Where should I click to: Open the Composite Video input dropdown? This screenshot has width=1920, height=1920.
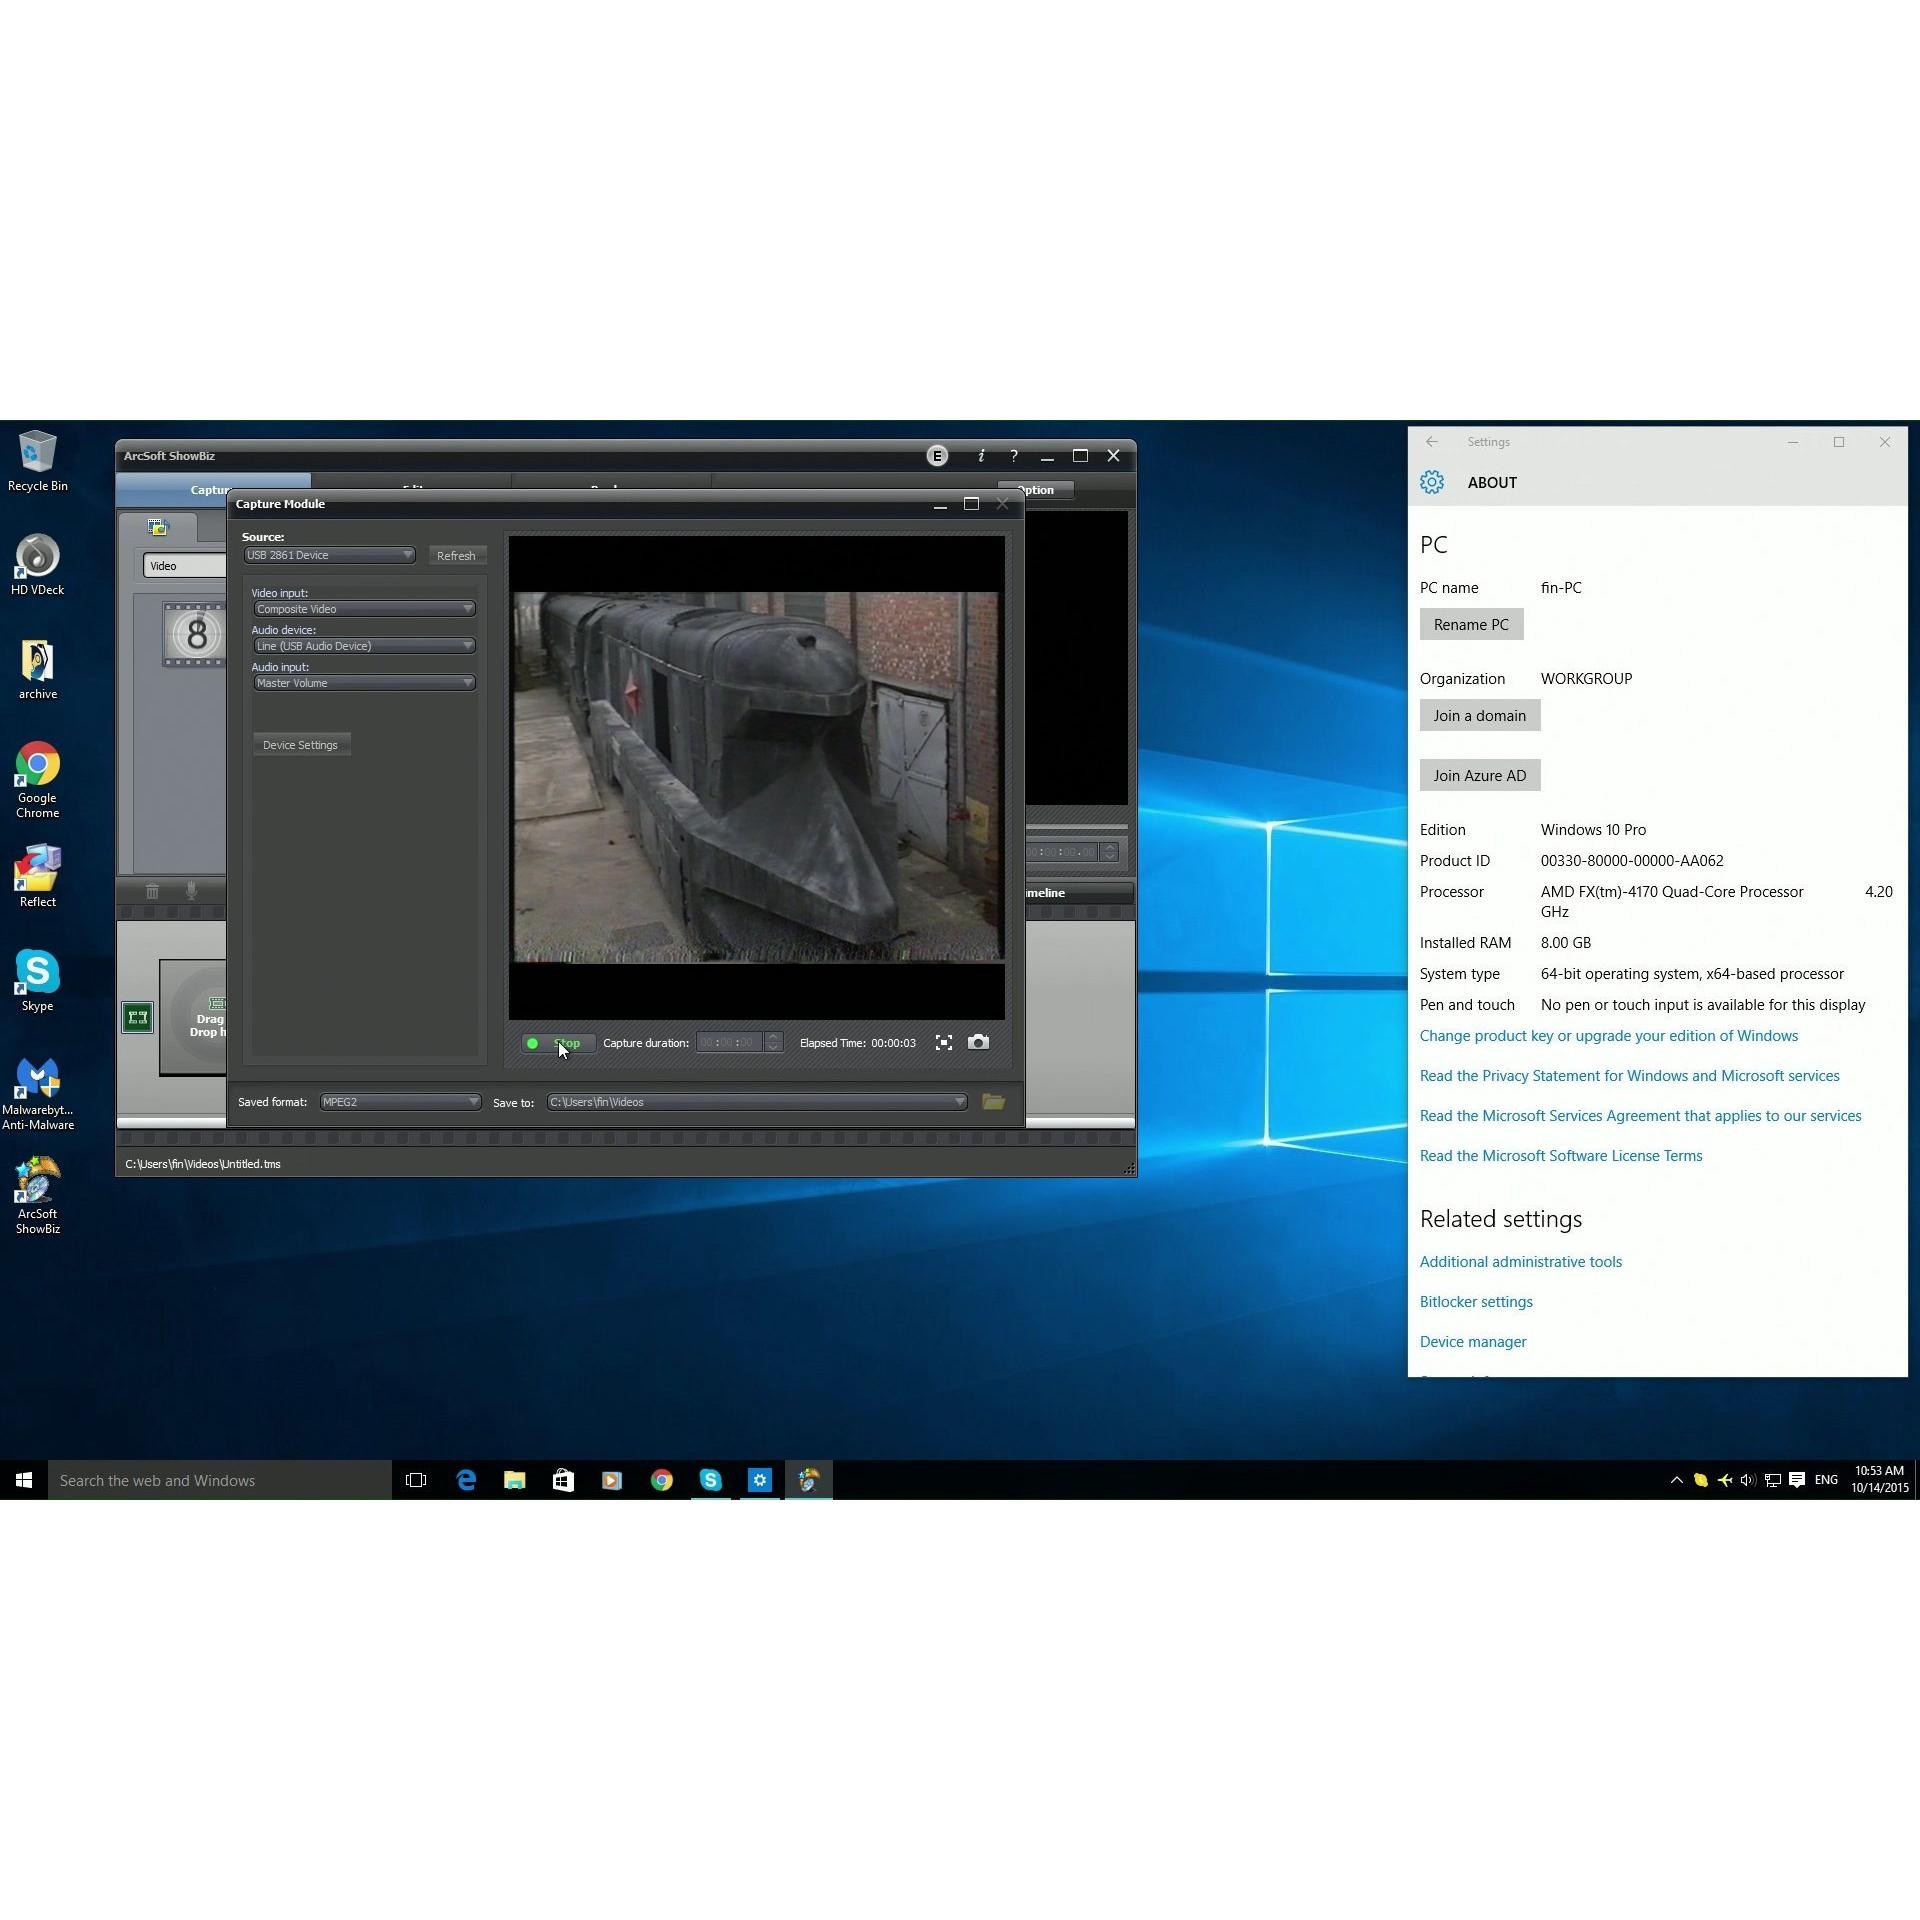click(x=364, y=609)
